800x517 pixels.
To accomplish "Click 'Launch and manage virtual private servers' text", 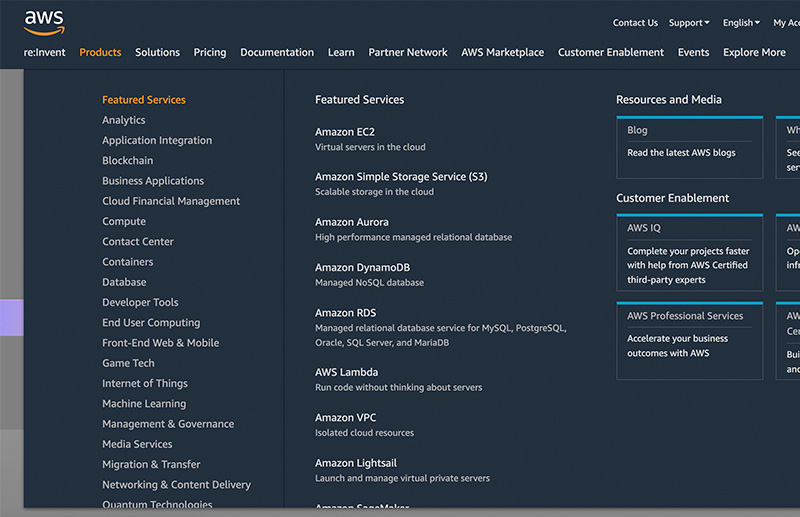I will coord(402,478).
